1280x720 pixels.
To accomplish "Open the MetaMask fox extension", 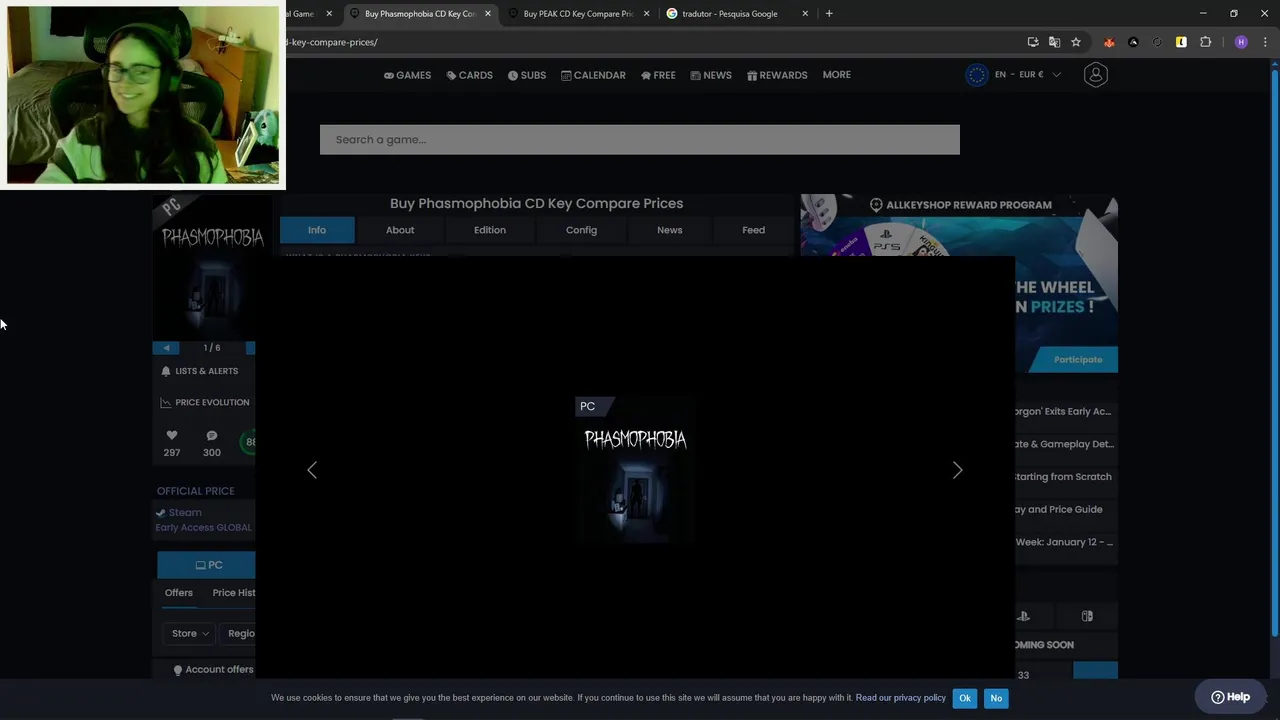I will click(x=1109, y=42).
